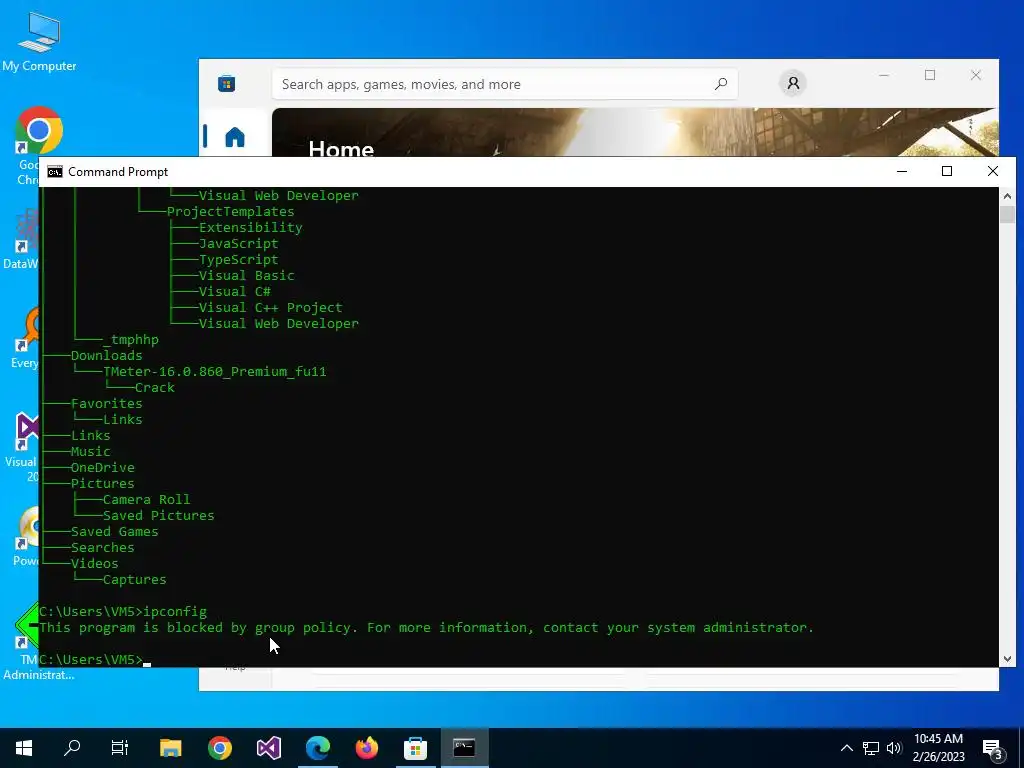
Task: Open network status tray icon
Action: (x=871, y=748)
